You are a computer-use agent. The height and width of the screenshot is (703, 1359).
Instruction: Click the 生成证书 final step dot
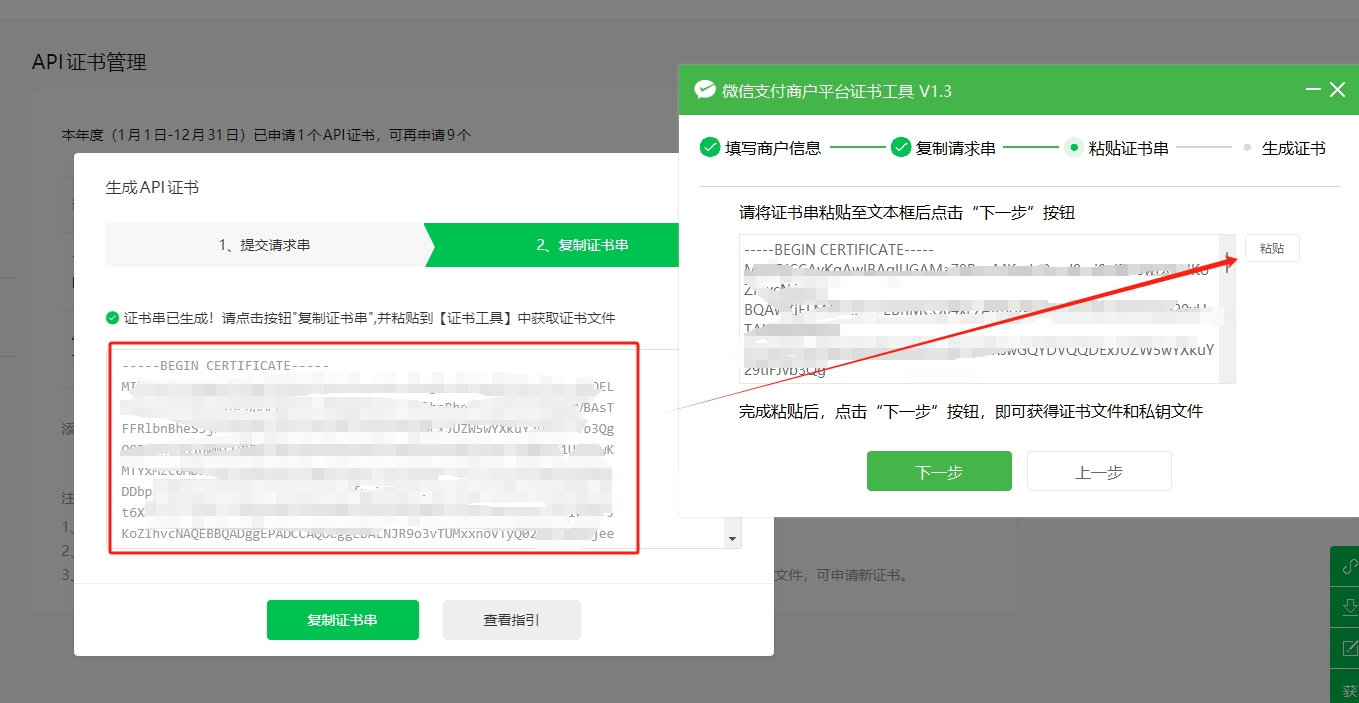click(1247, 147)
